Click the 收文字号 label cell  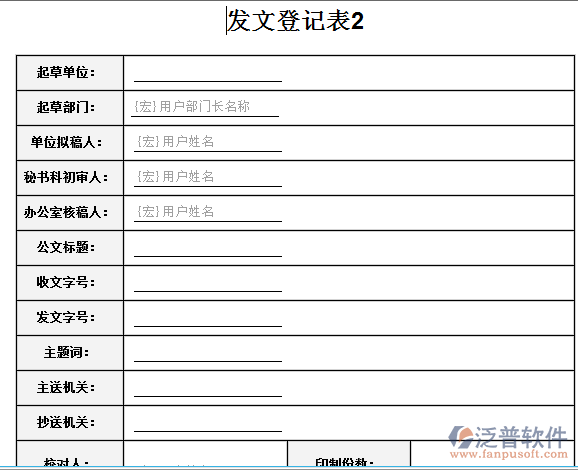(70, 283)
